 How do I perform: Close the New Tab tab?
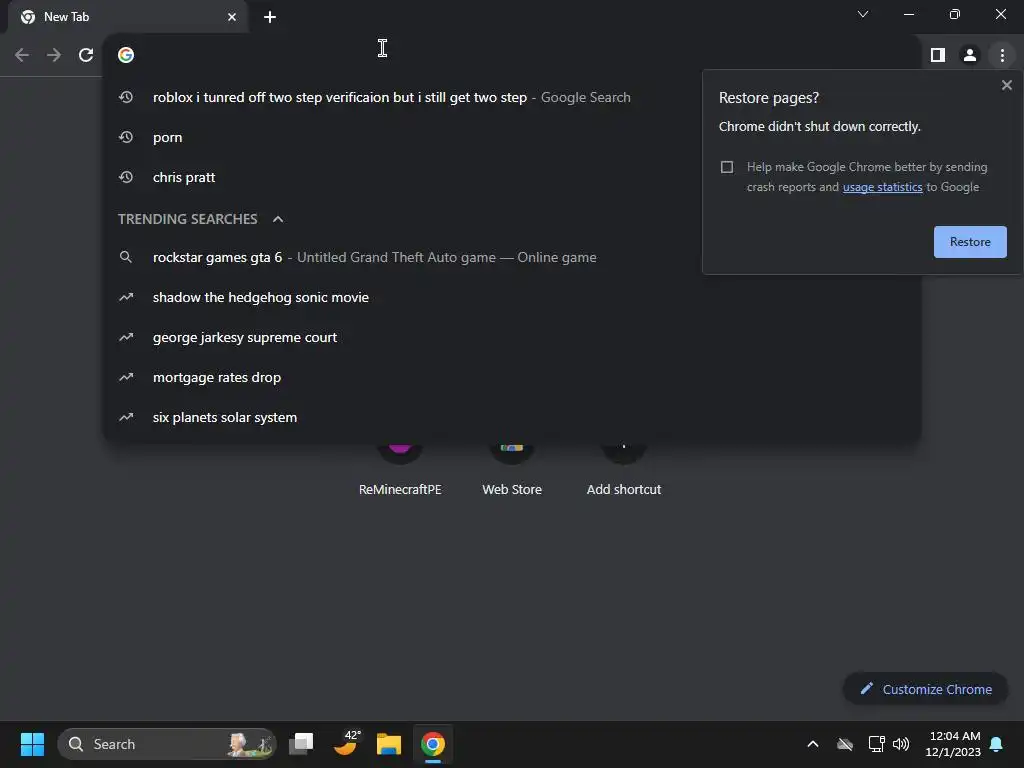pos(232,17)
